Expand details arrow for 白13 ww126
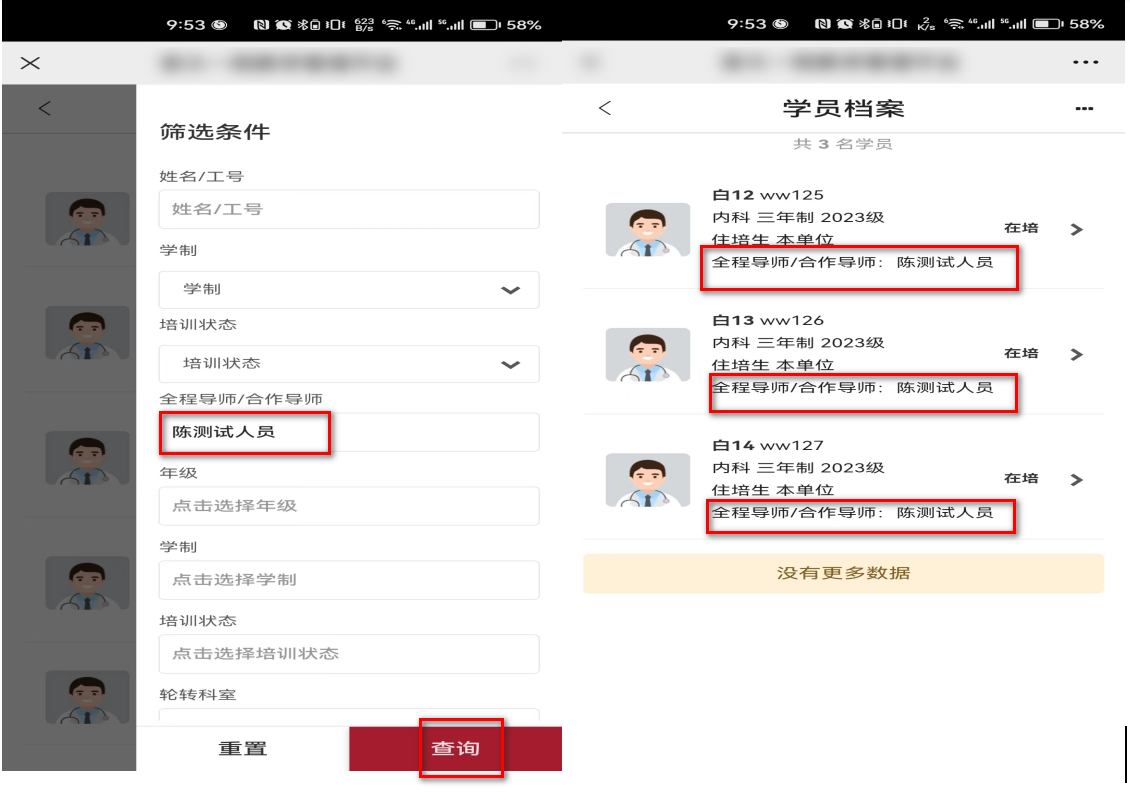The width and height of the screenshot is (1130, 801). 1077,355
